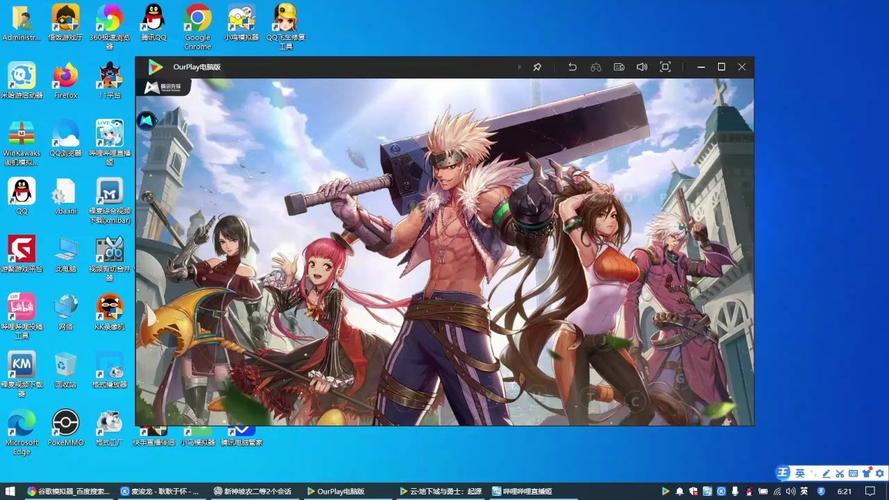Click the floating round assistant icon in game
This screenshot has width=889, height=500.
click(x=147, y=120)
